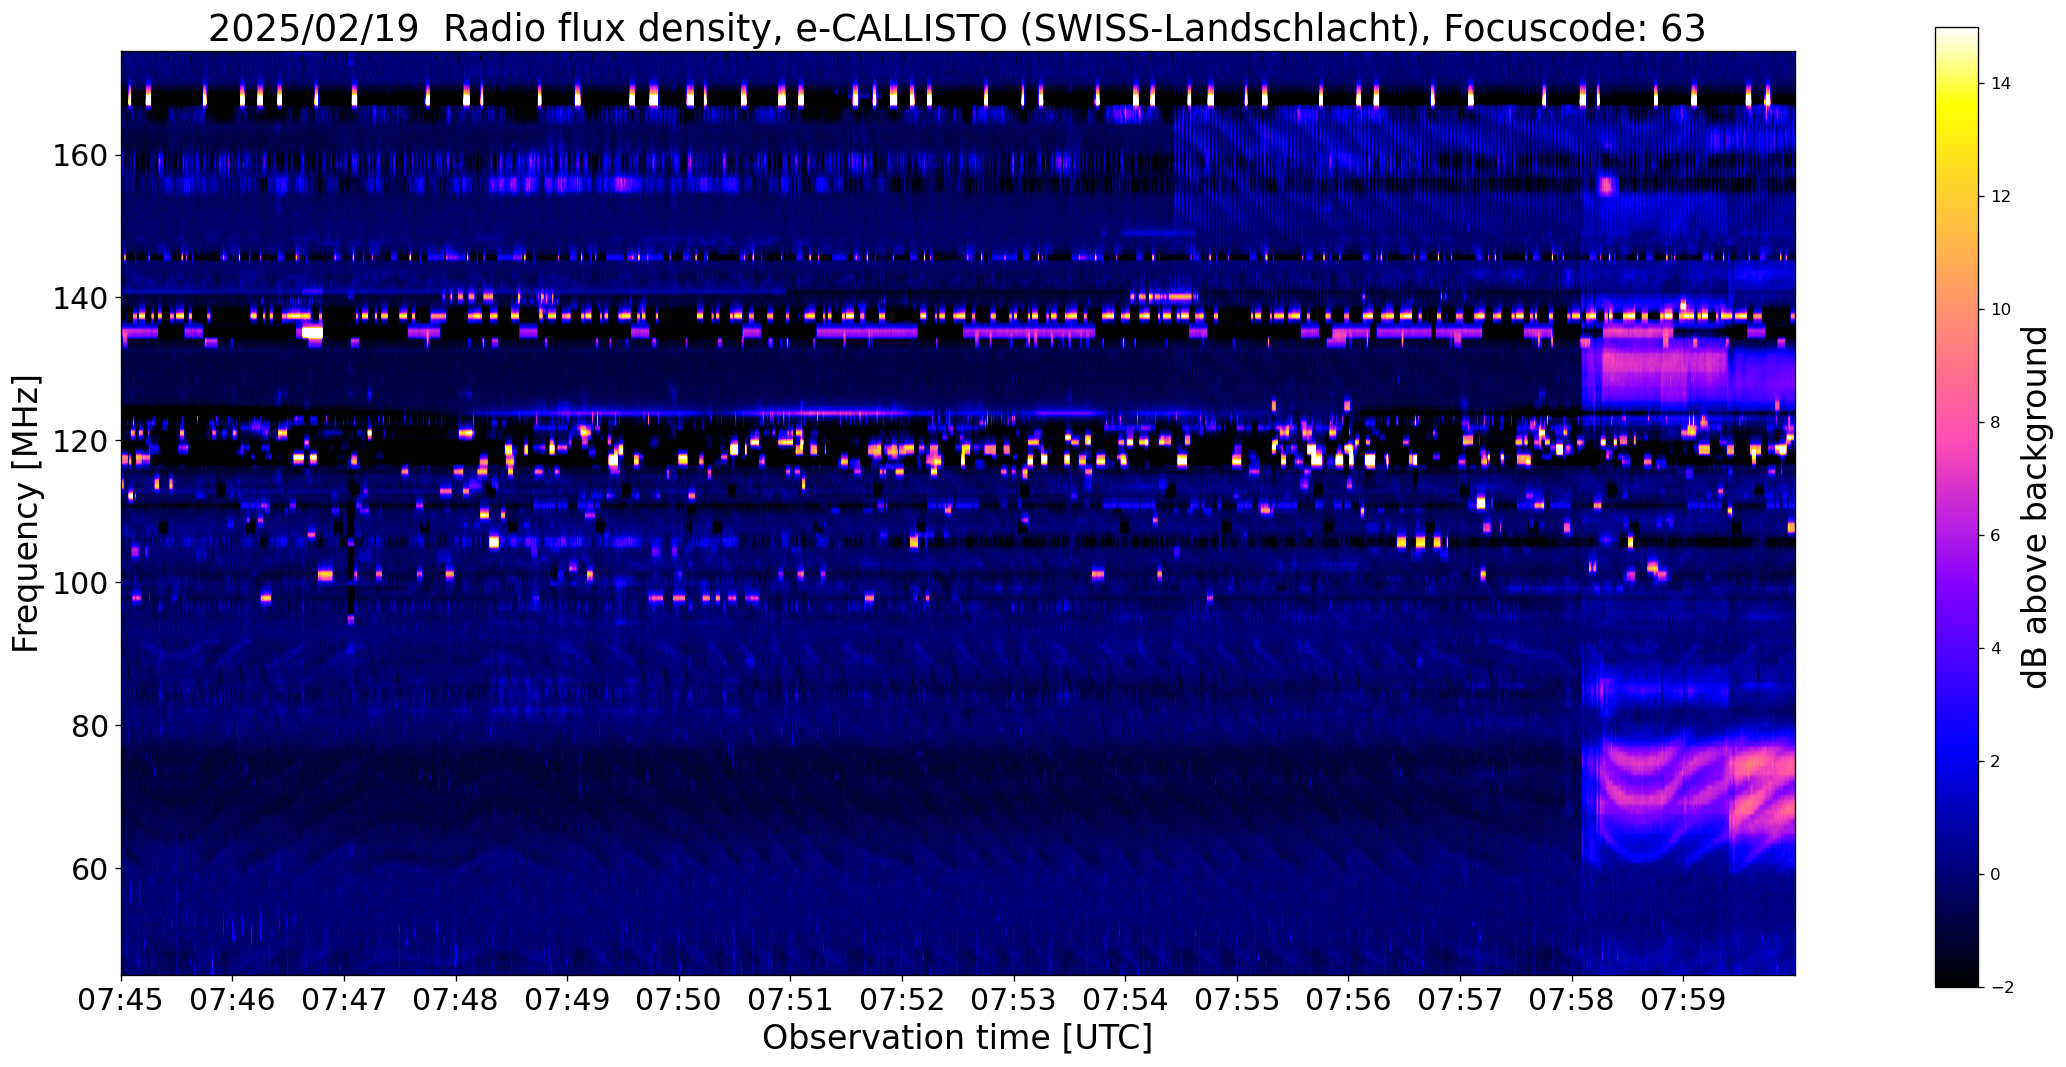Click the colorbar tick label 6
2066x1067 pixels.
tap(1996, 536)
